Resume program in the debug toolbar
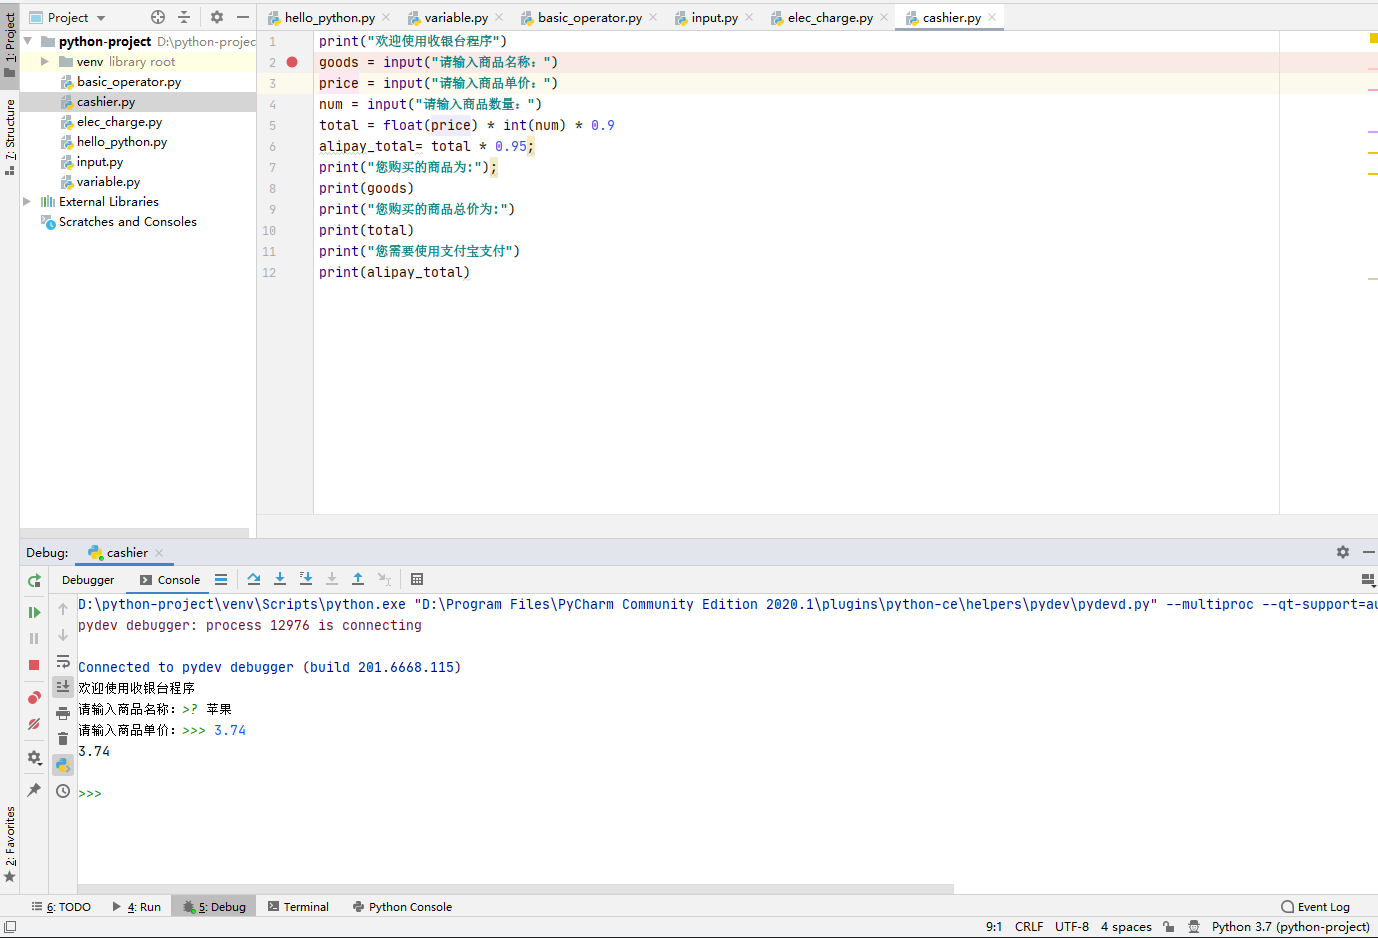This screenshot has width=1378, height=938. [x=34, y=612]
